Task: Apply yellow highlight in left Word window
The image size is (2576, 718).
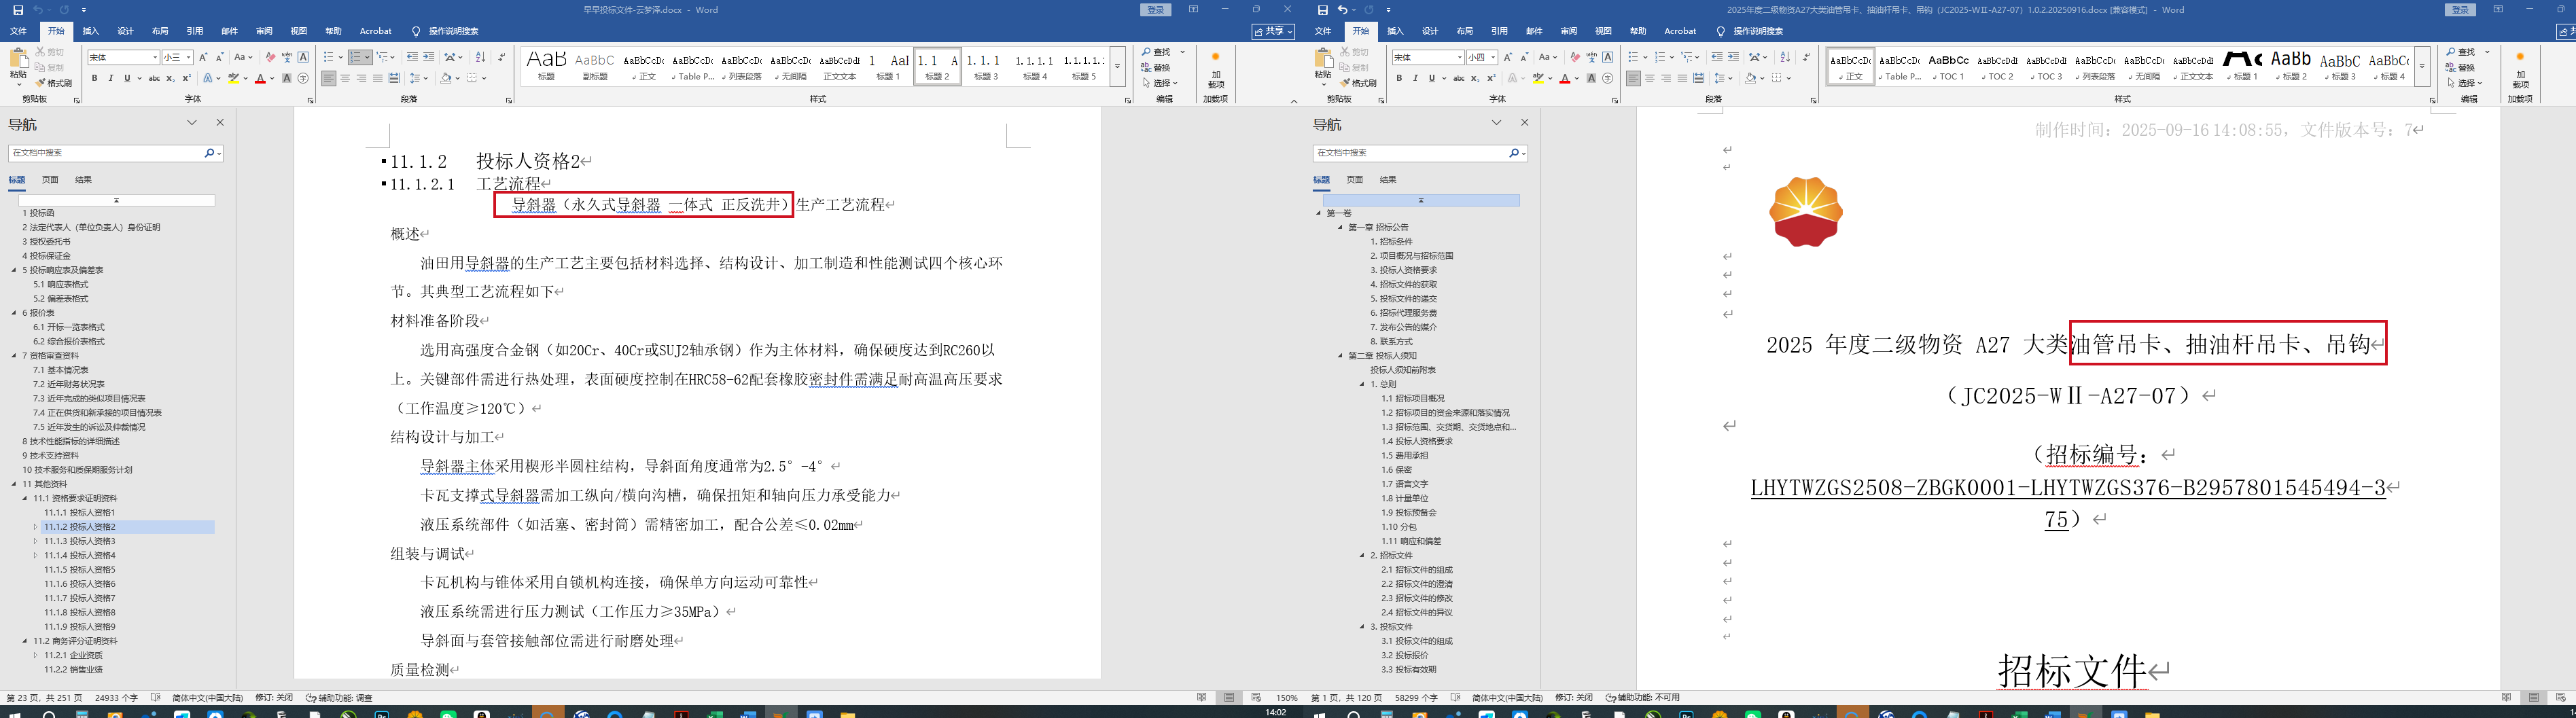Action: point(233,78)
